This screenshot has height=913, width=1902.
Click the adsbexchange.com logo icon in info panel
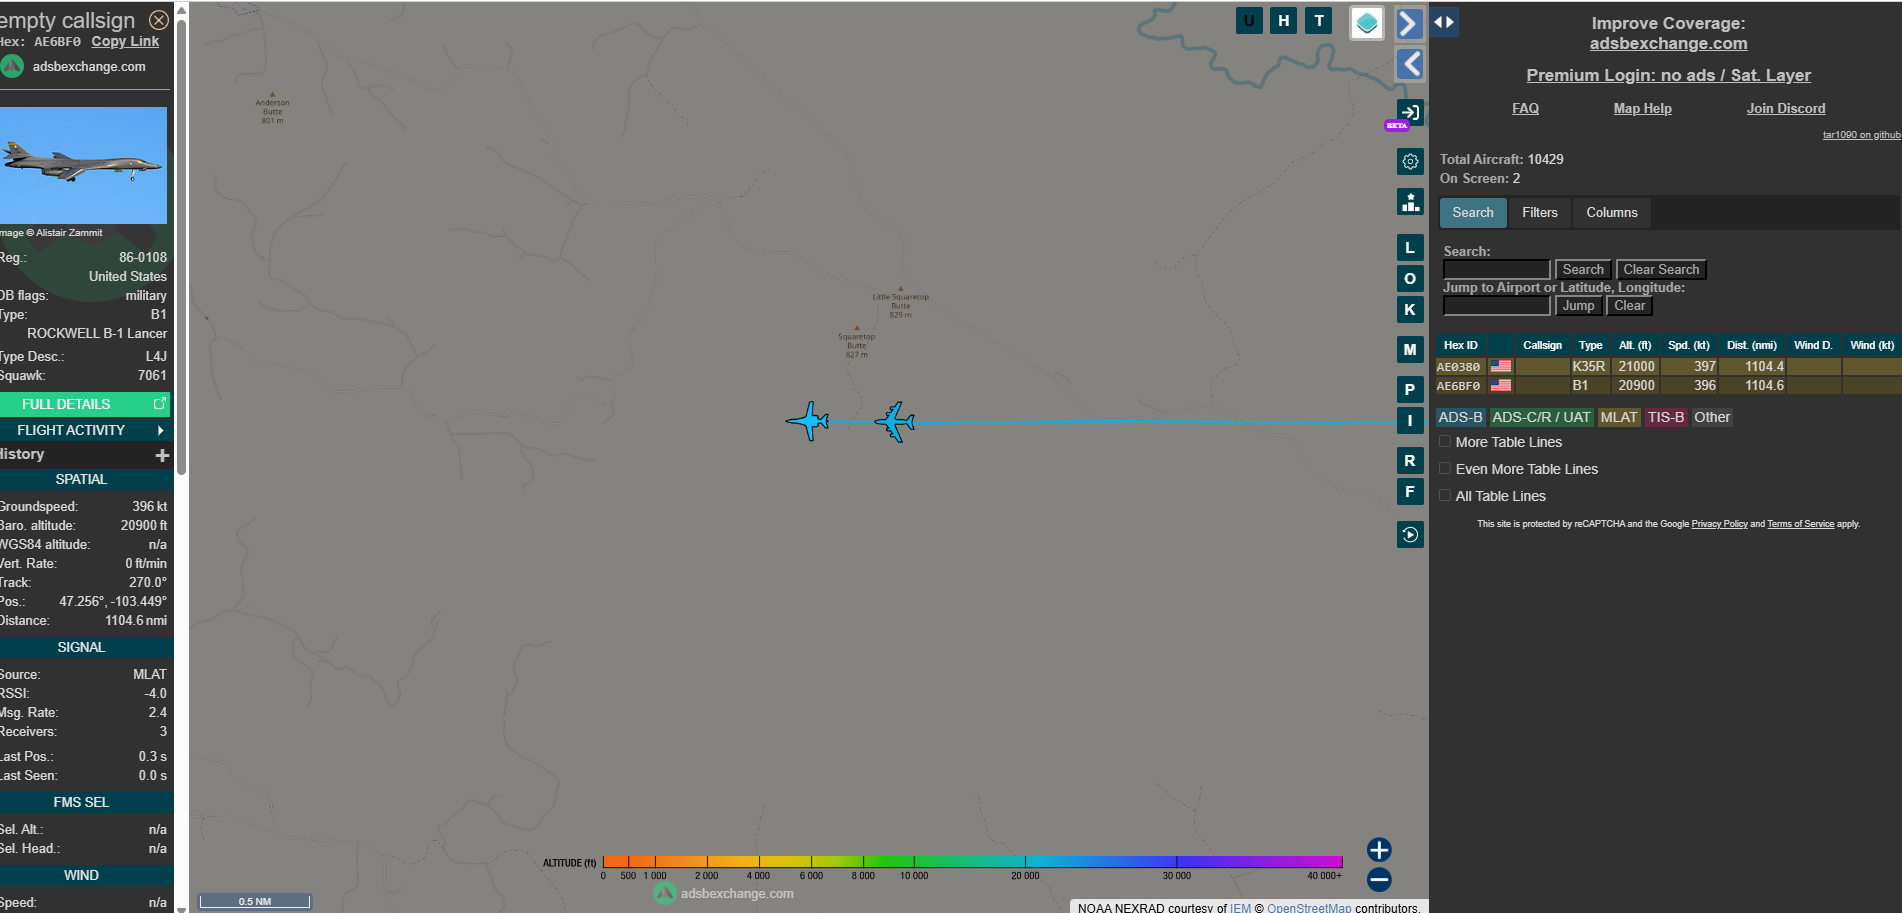click(x=12, y=66)
